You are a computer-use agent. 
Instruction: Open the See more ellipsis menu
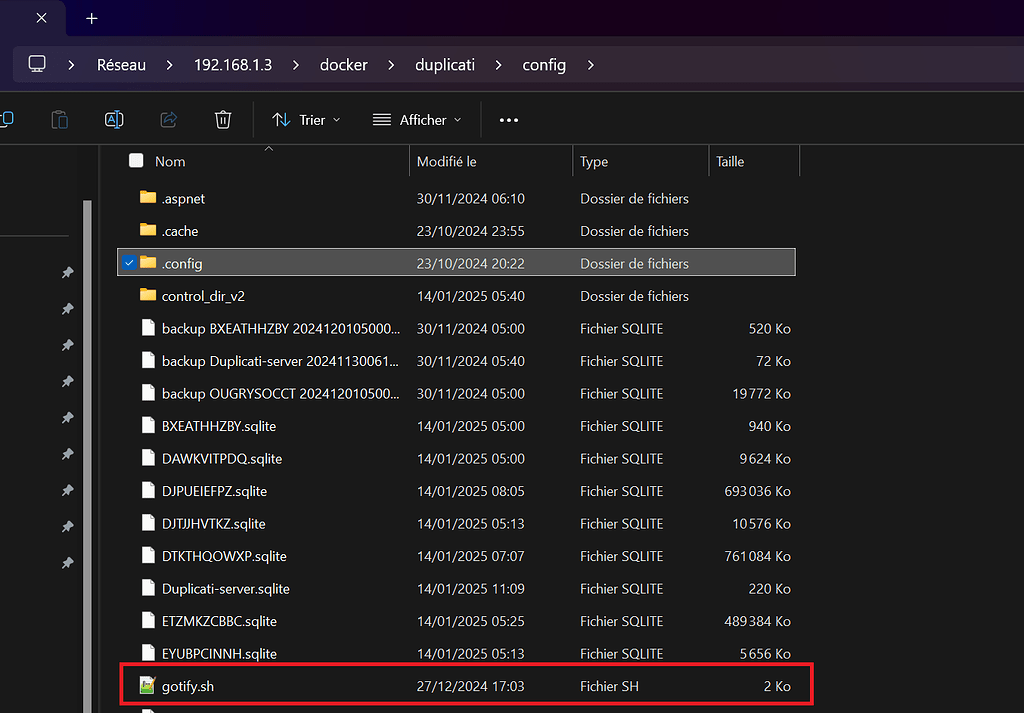pyautogui.click(x=508, y=120)
